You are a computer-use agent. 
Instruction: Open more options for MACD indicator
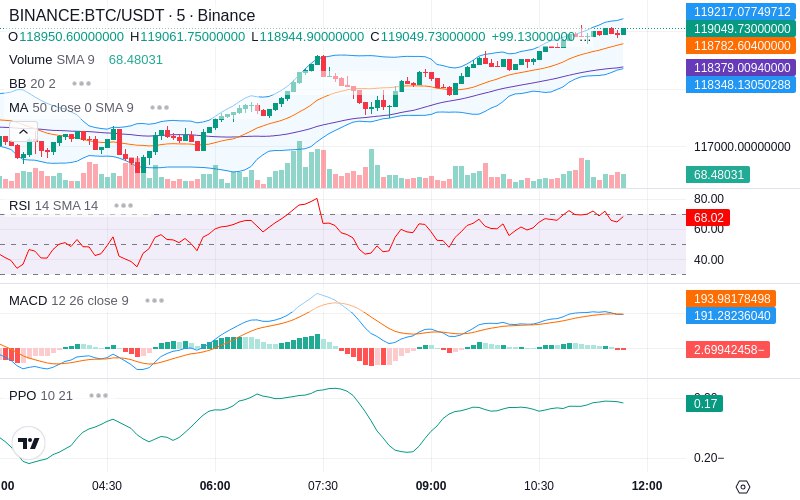pos(154,301)
